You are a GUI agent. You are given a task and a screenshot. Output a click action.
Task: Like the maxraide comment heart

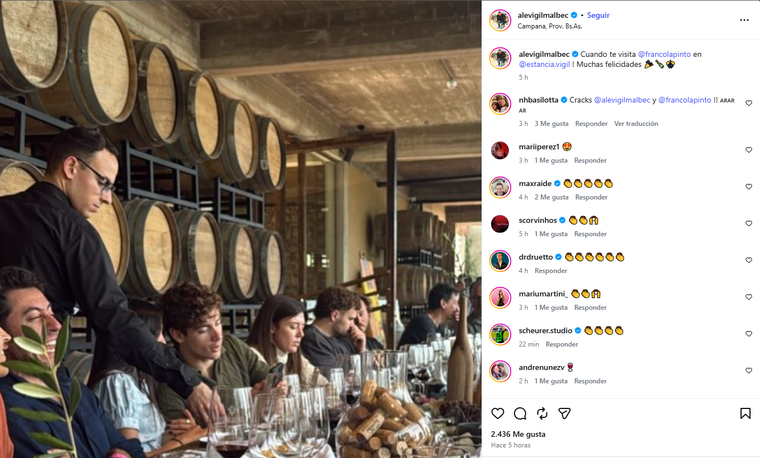tap(748, 187)
